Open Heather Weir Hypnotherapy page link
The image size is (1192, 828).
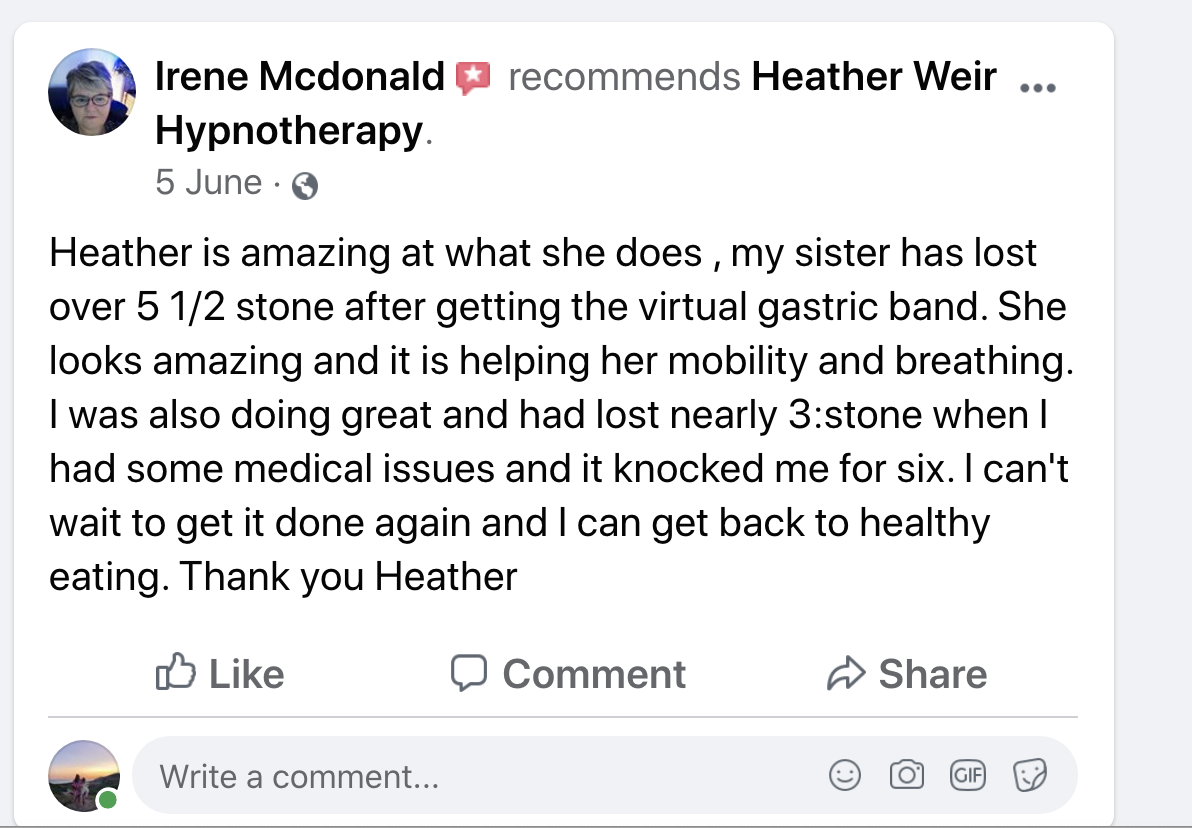coord(873,76)
